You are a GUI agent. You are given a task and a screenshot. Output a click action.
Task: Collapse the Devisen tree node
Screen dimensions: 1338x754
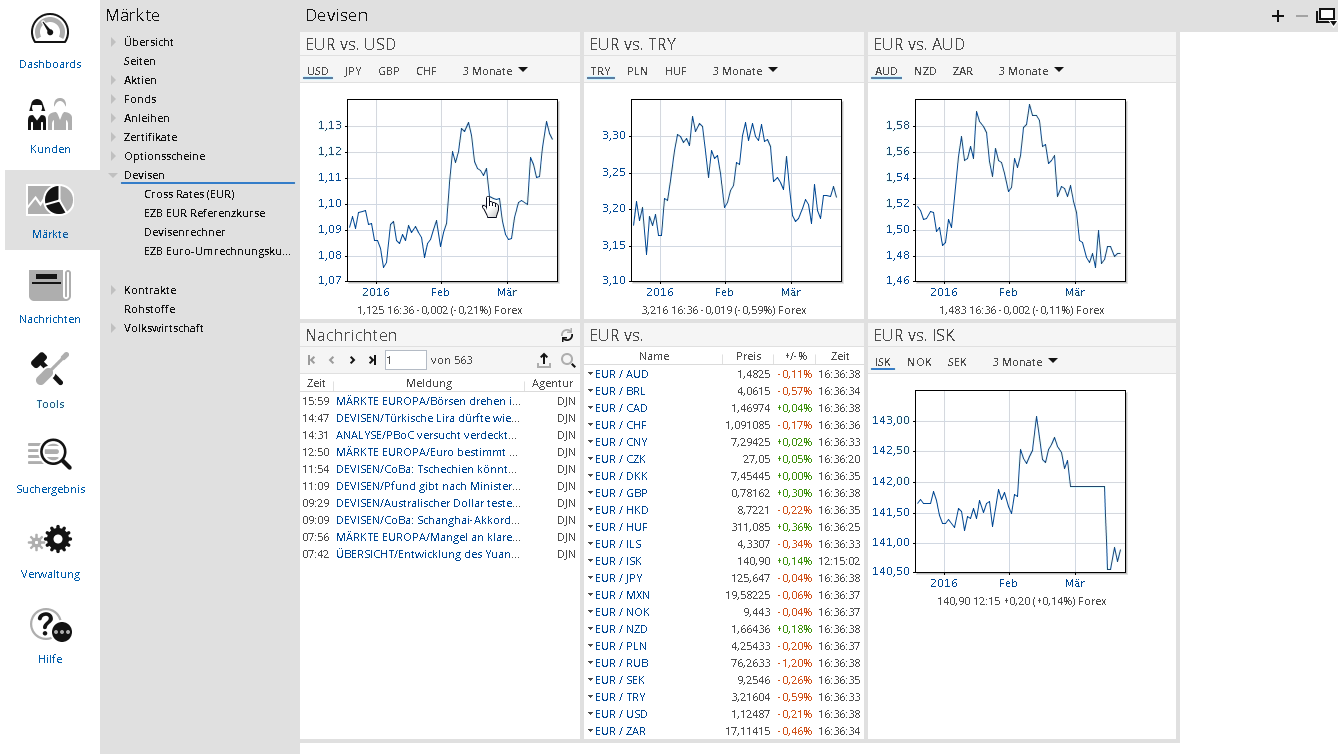(x=114, y=175)
